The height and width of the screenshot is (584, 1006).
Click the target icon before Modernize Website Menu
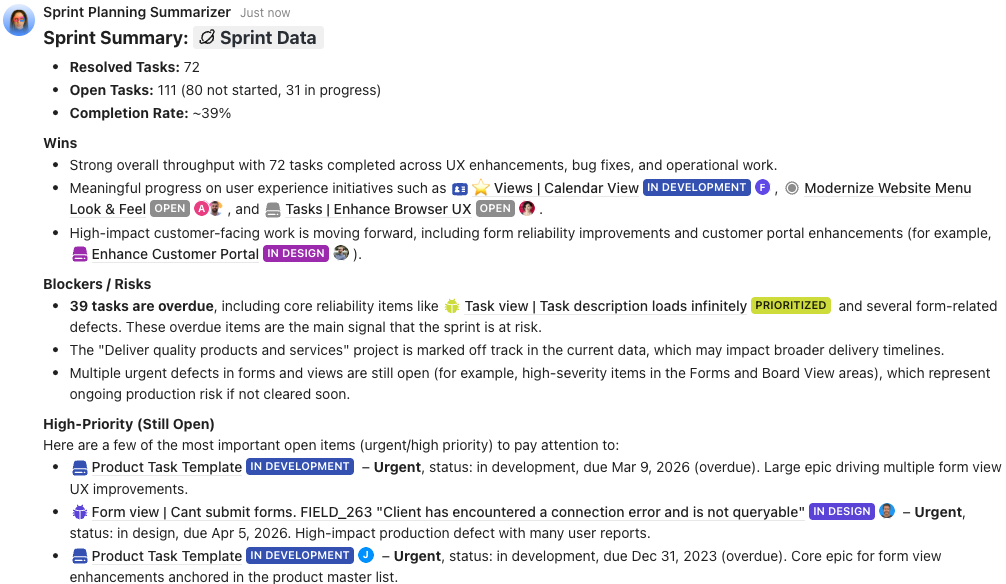pyautogui.click(x=790, y=188)
